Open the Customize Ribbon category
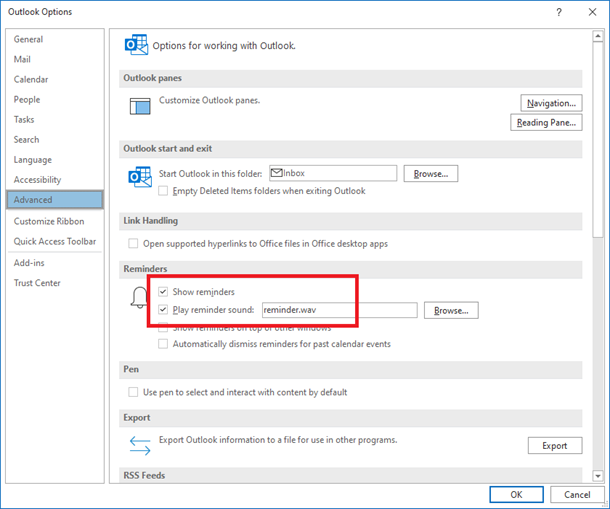Screen dimensions: 610x509 tap(49, 221)
